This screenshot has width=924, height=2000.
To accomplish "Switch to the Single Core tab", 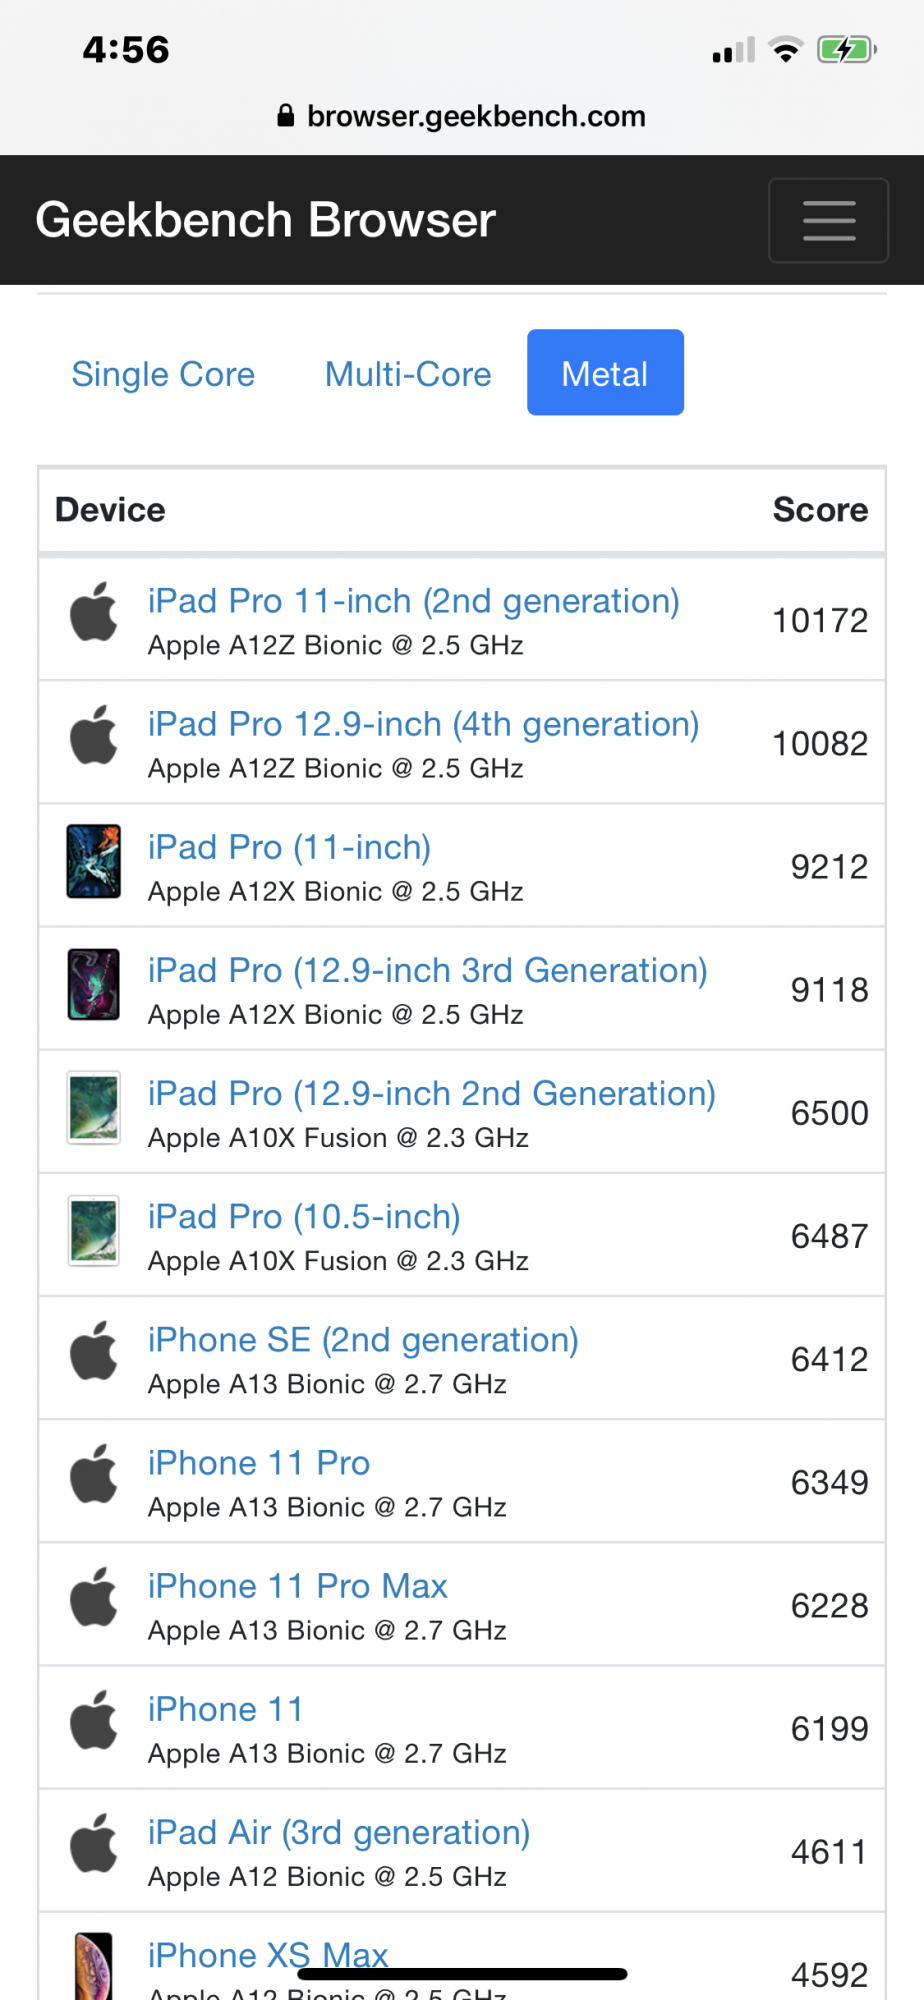I will (163, 373).
